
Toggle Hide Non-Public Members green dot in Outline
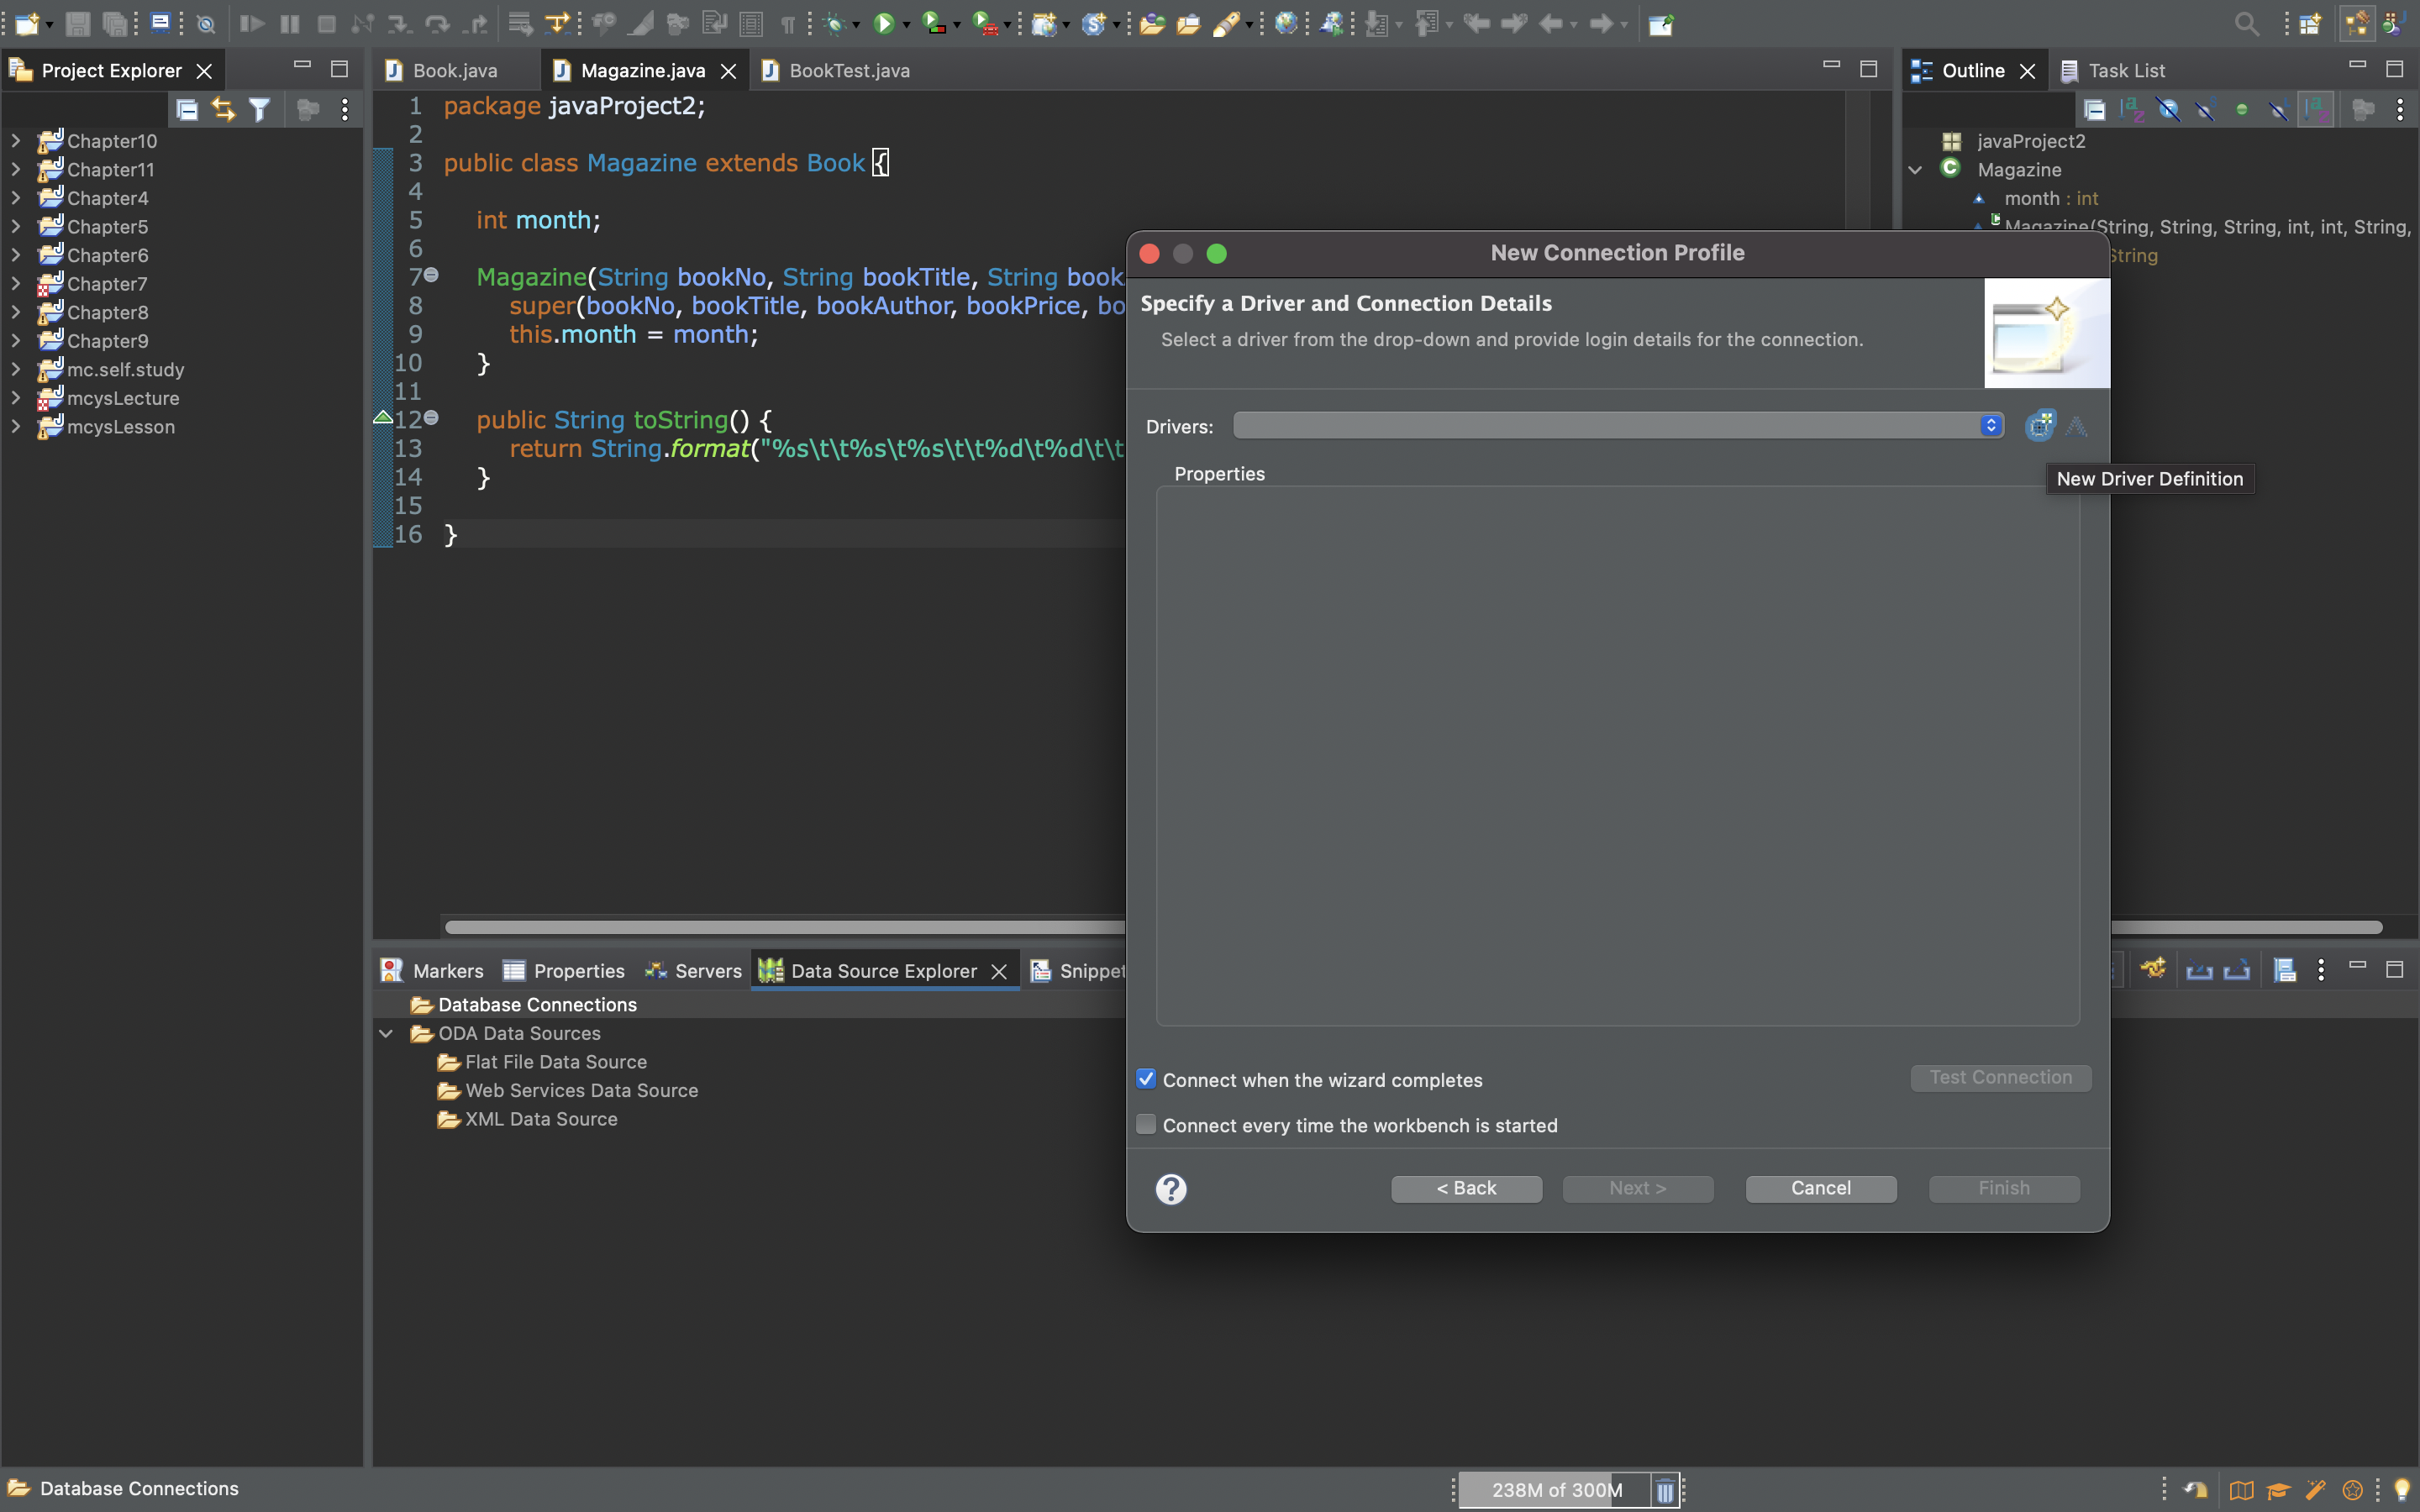2242,110
